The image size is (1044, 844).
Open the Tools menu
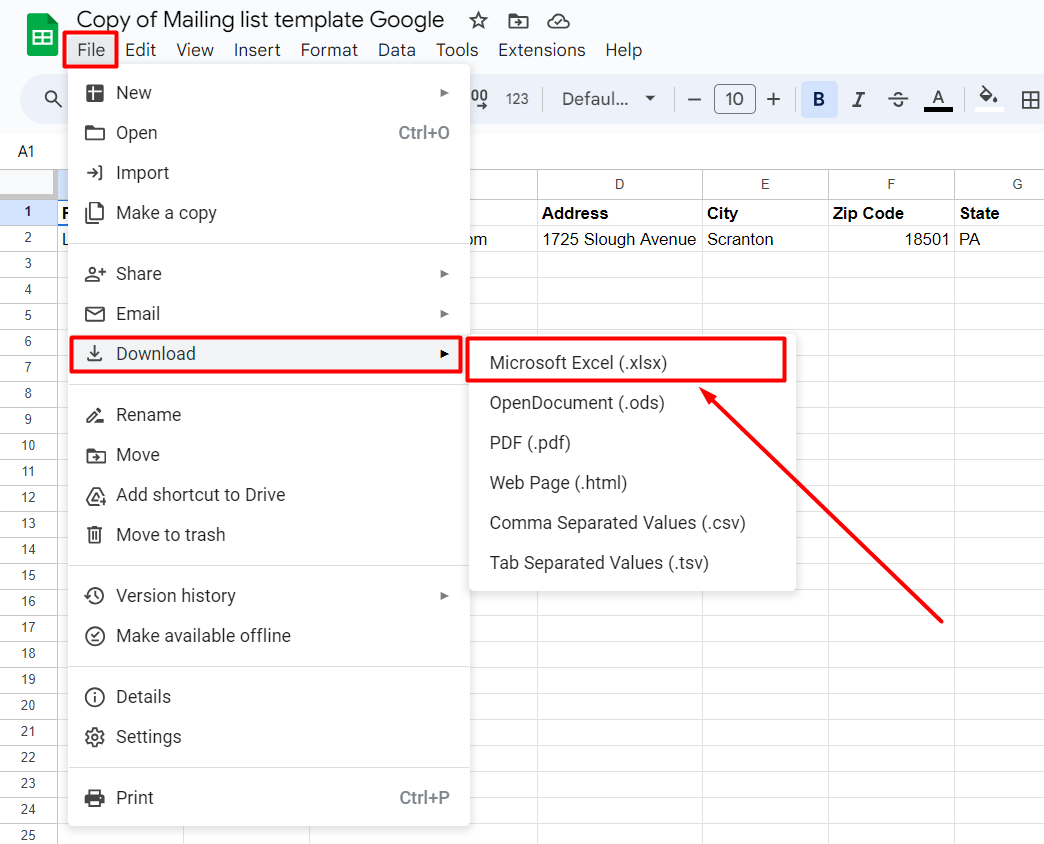457,50
